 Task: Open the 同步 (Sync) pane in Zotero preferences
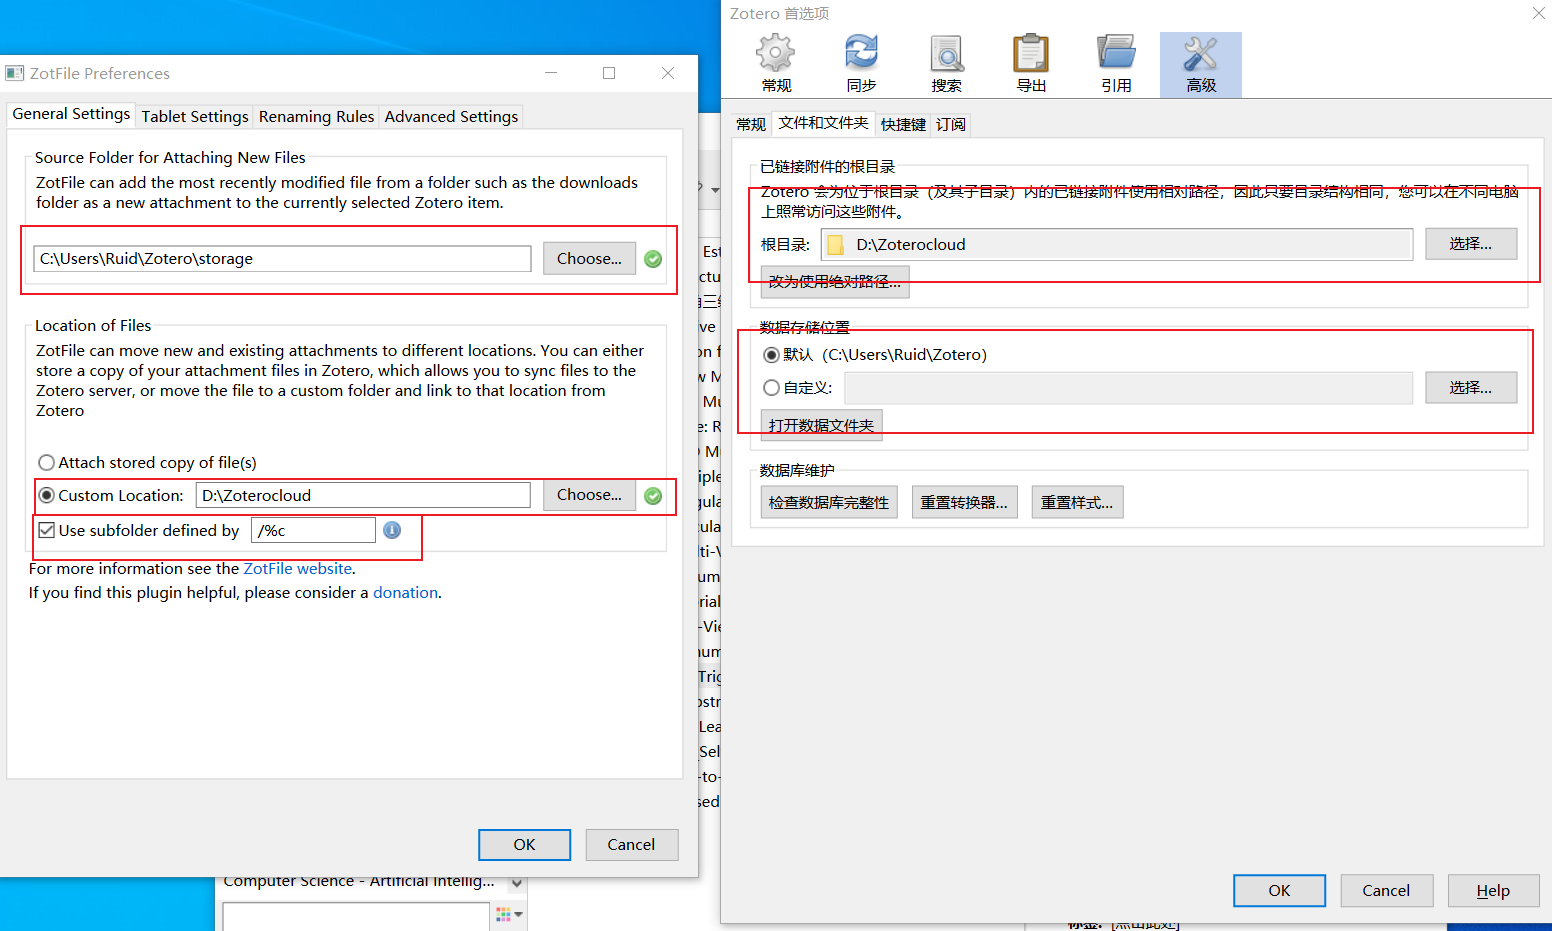pos(861,65)
